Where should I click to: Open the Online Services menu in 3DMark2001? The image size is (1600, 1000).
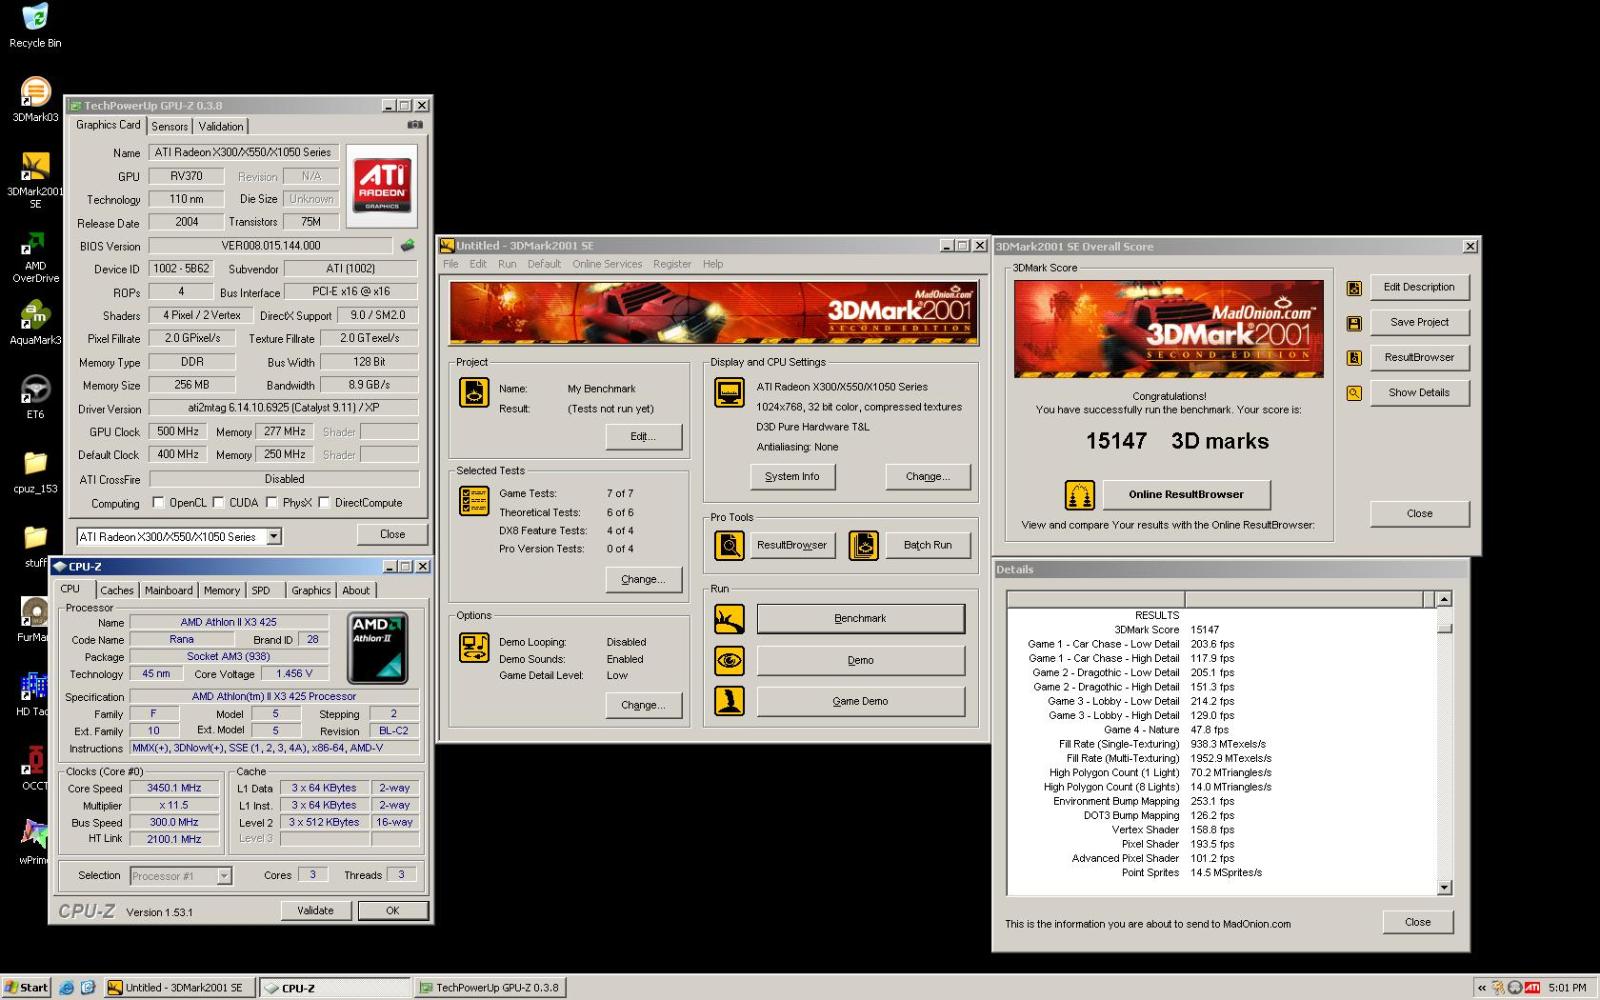[x=607, y=264]
